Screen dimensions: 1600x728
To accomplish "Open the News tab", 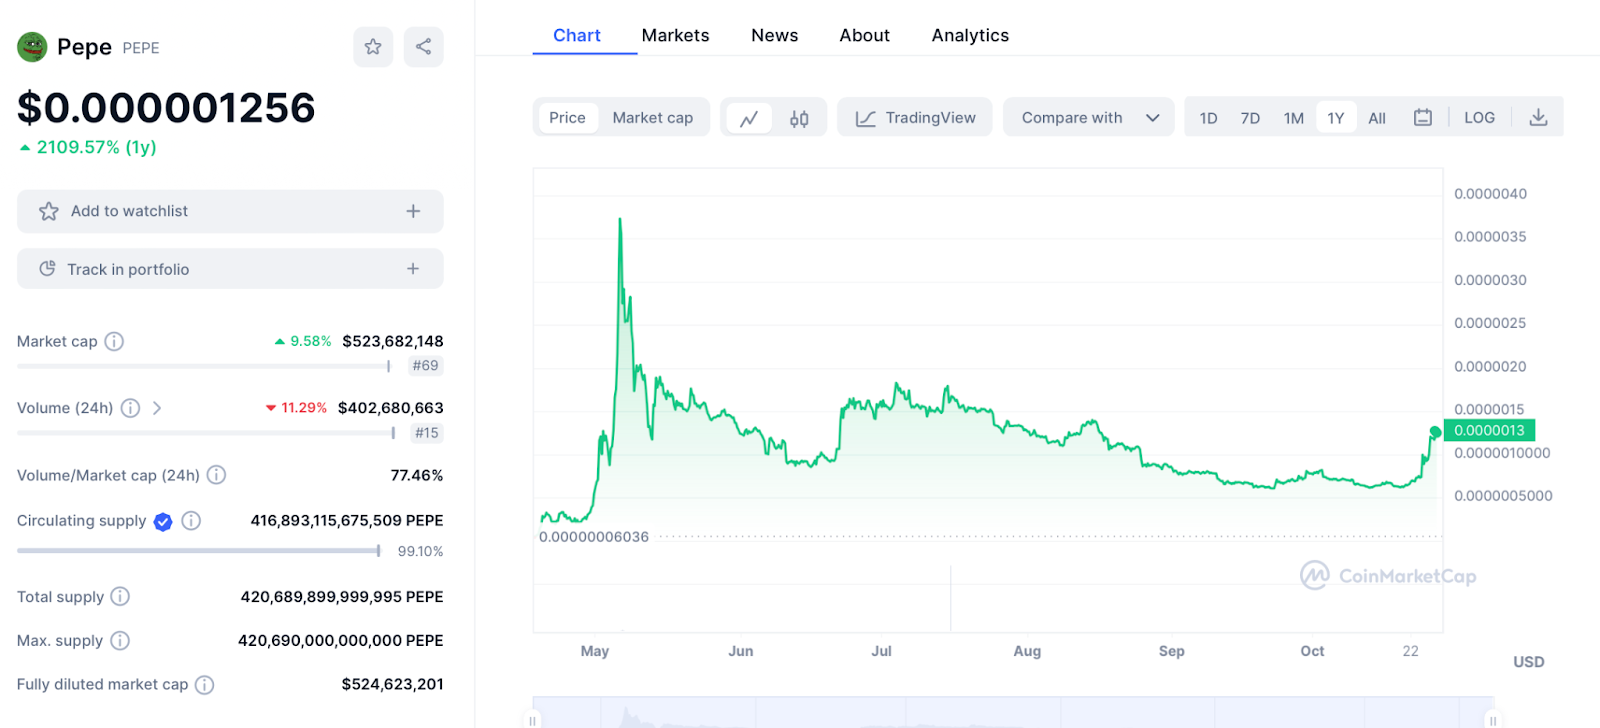I will 775,35.
